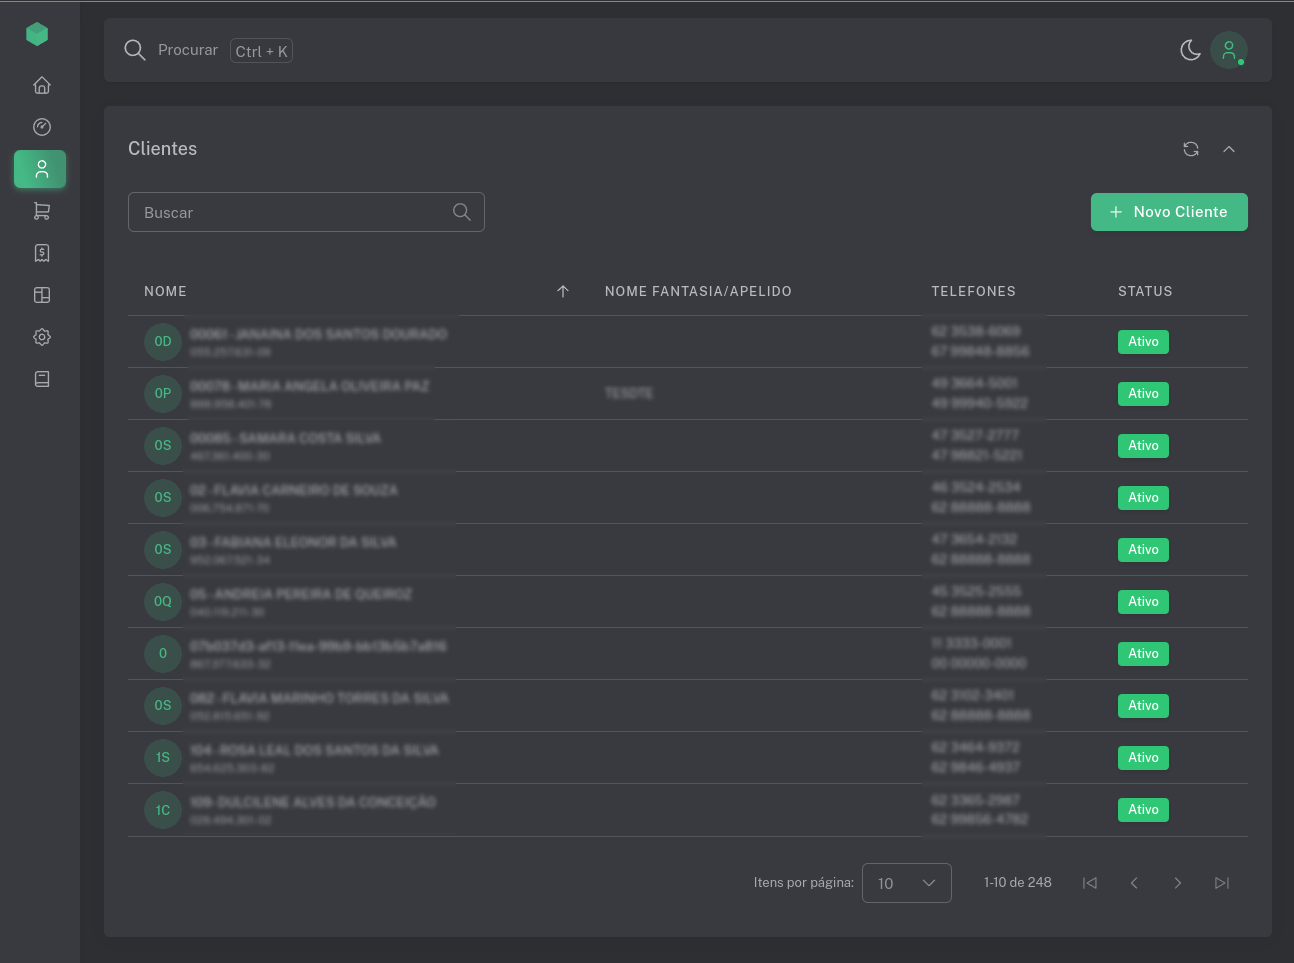This screenshot has width=1294, height=963.
Task: Open the items per page dropdown
Action: click(906, 883)
